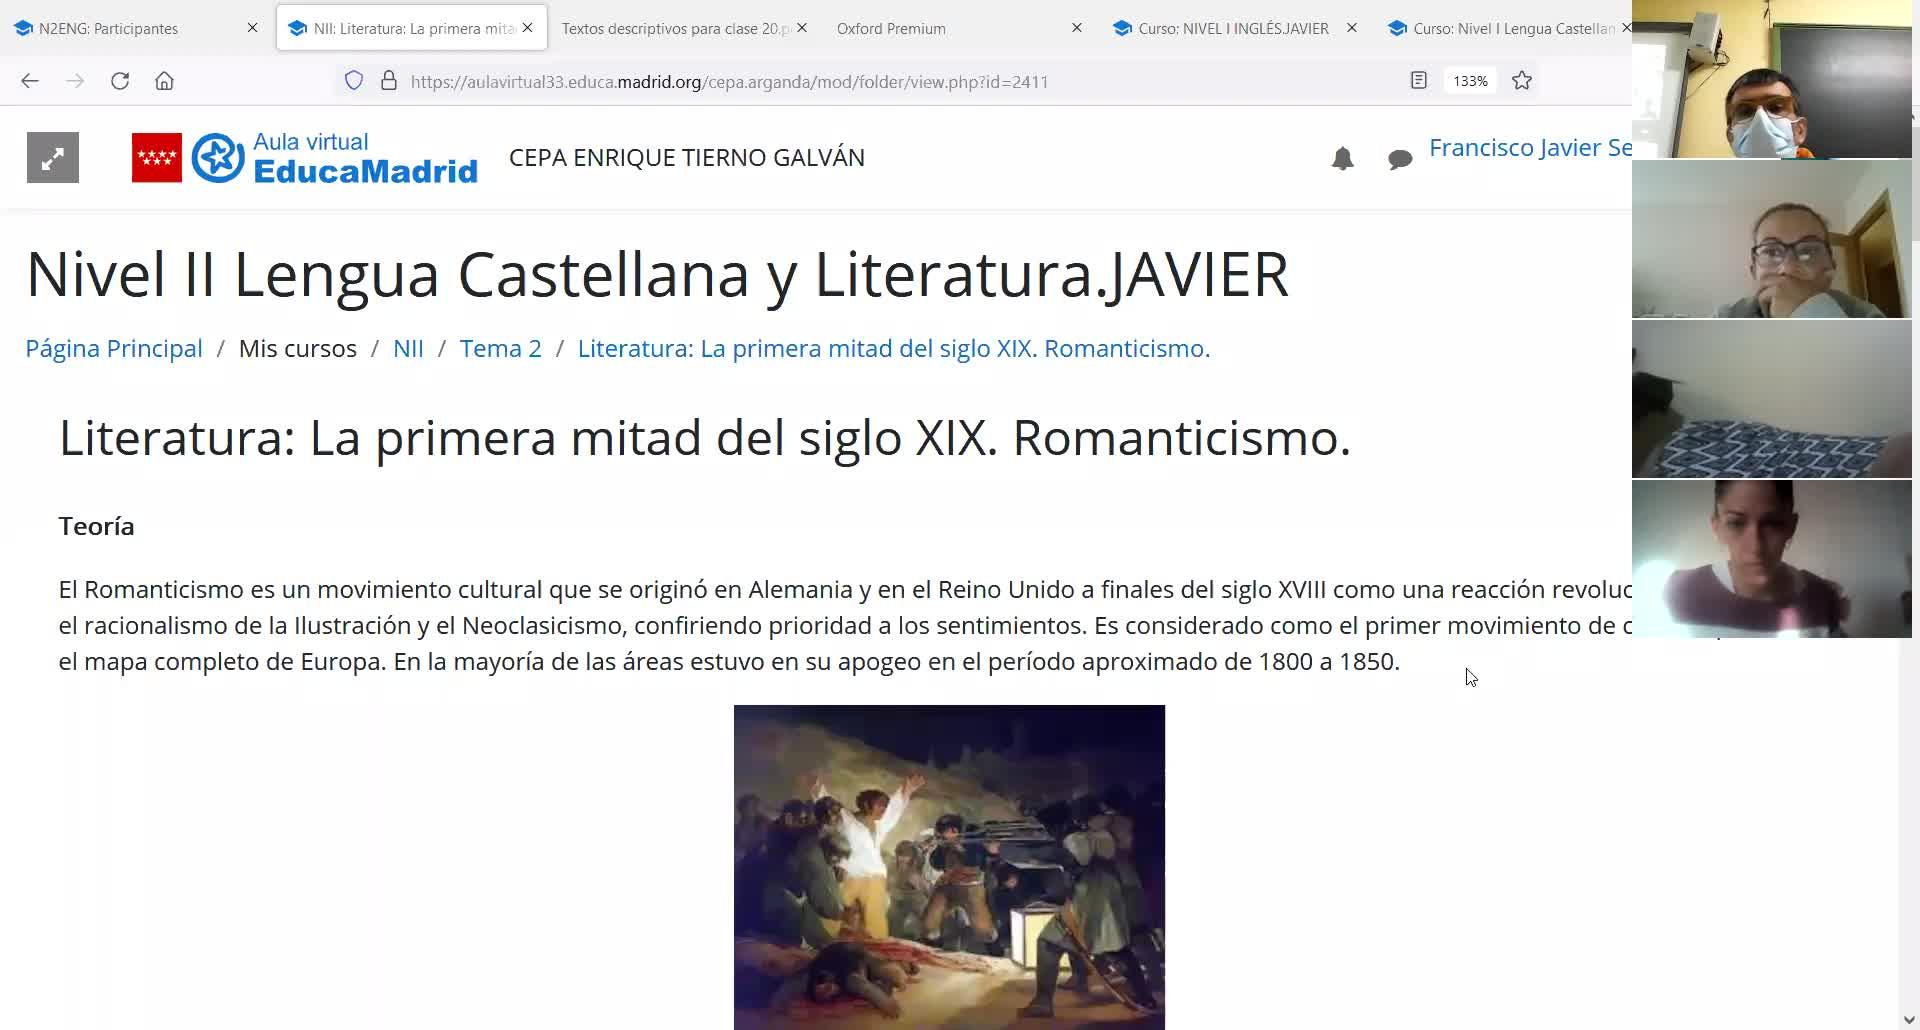Image resolution: width=1920 pixels, height=1030 pixels.
Task: Click the 133% zoom level indicator
Action: pyautogui.click(x=1470, y=81)
